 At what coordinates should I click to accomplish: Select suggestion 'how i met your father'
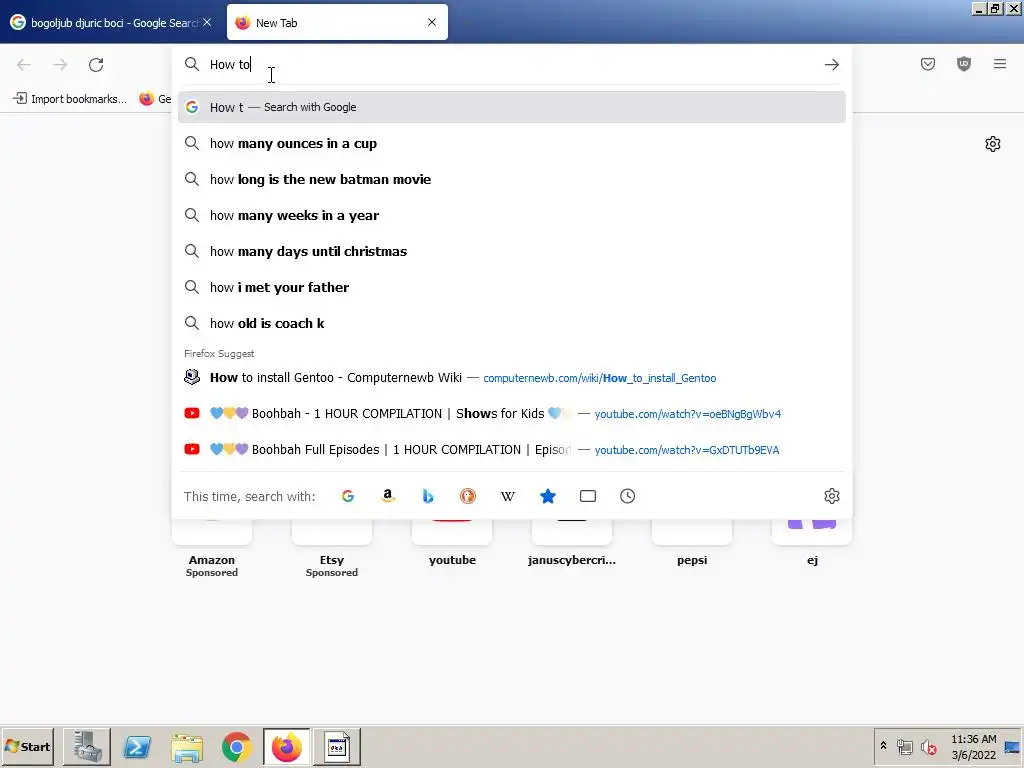[511, 287]
